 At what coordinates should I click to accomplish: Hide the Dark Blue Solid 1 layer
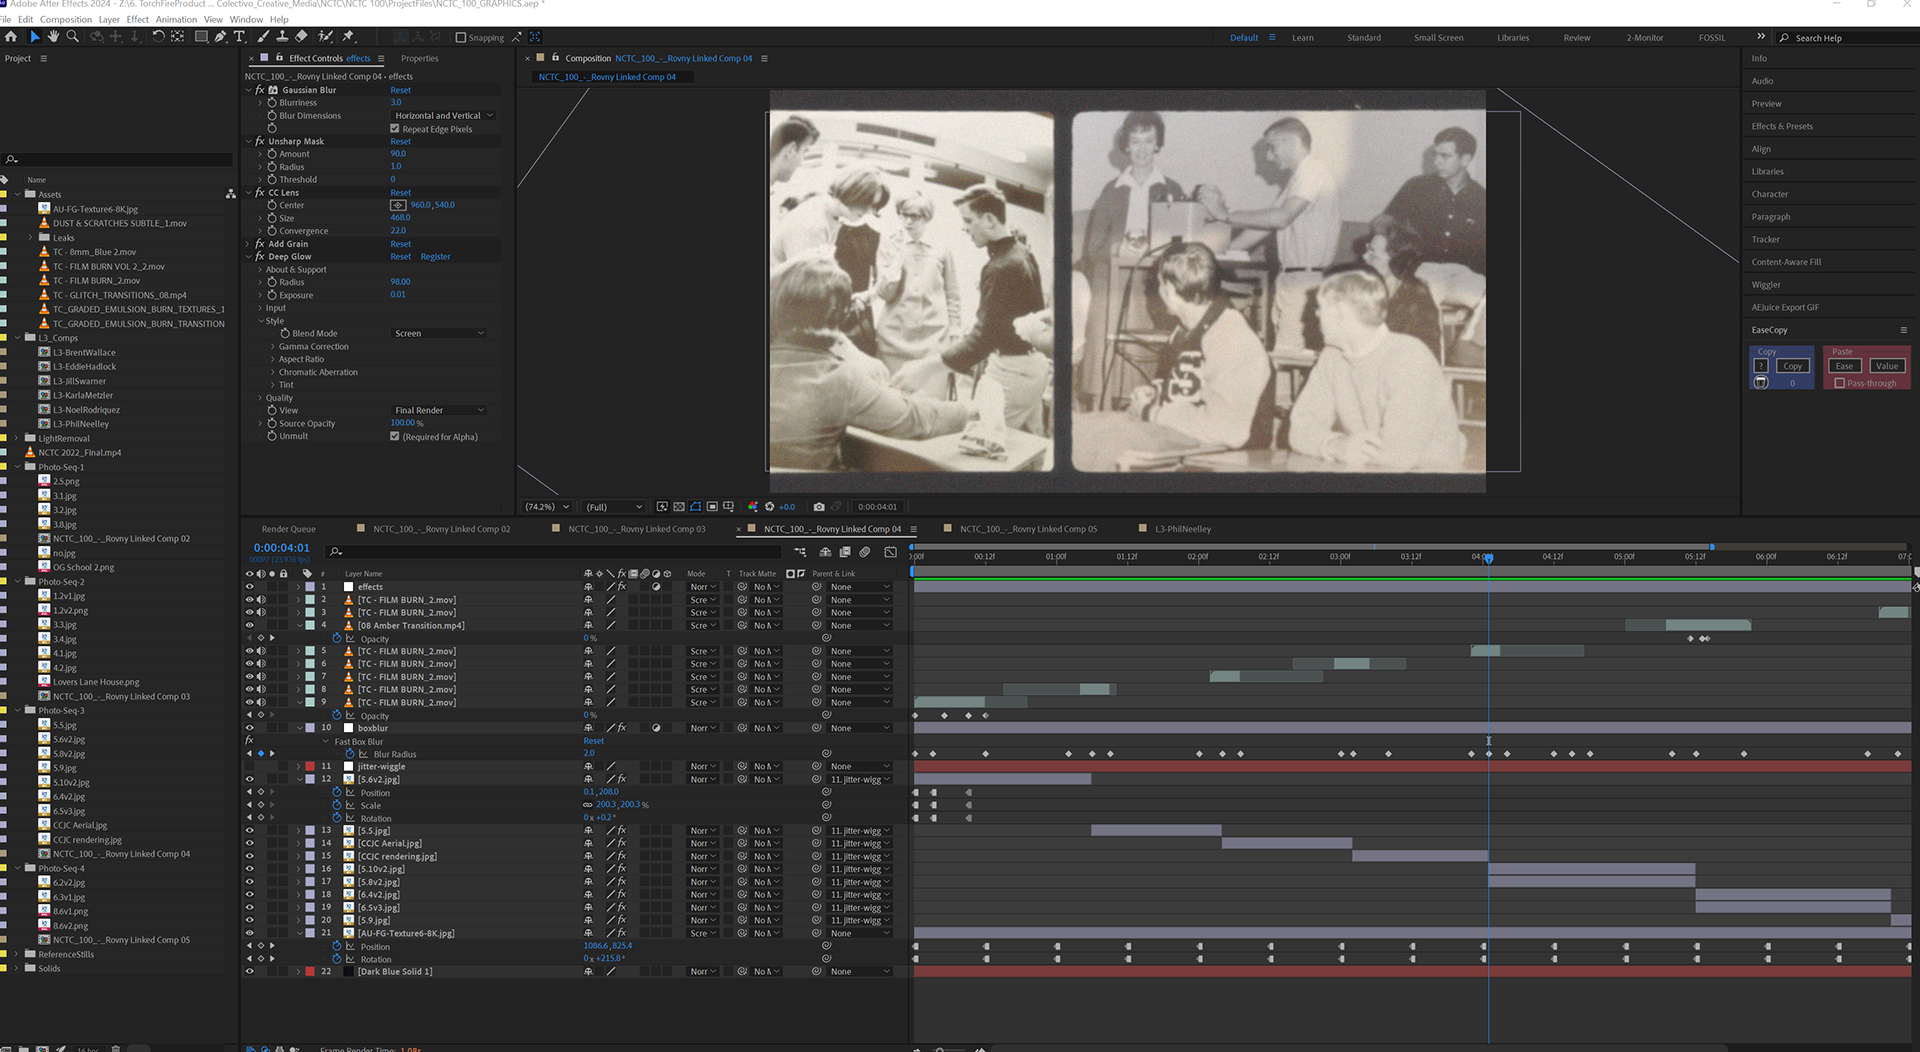(x=250, y=972)
